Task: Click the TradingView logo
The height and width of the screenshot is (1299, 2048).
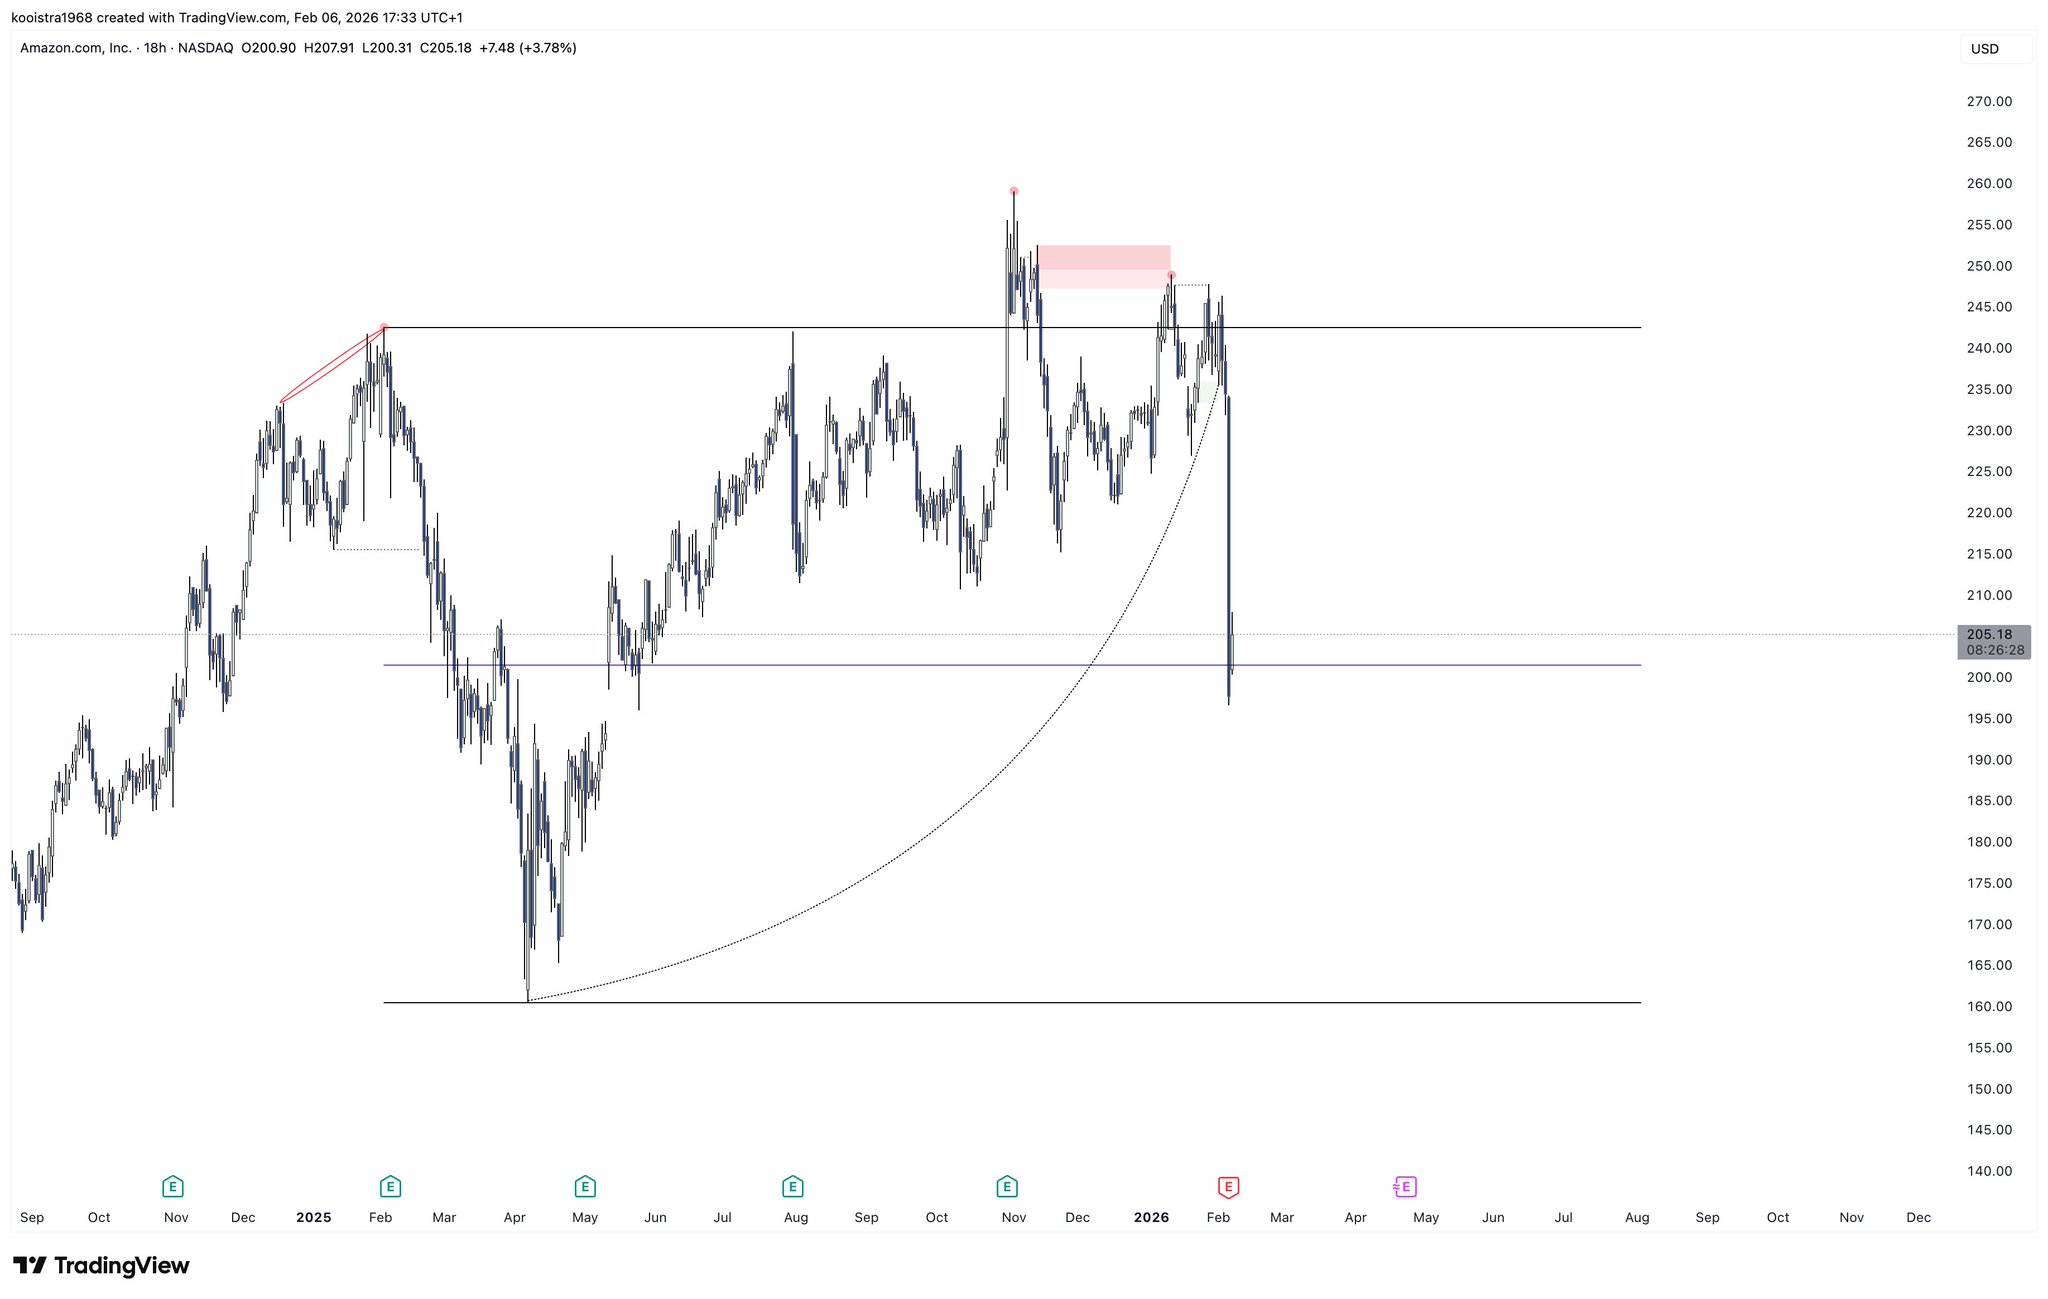Action: [x=101, y=1265]
